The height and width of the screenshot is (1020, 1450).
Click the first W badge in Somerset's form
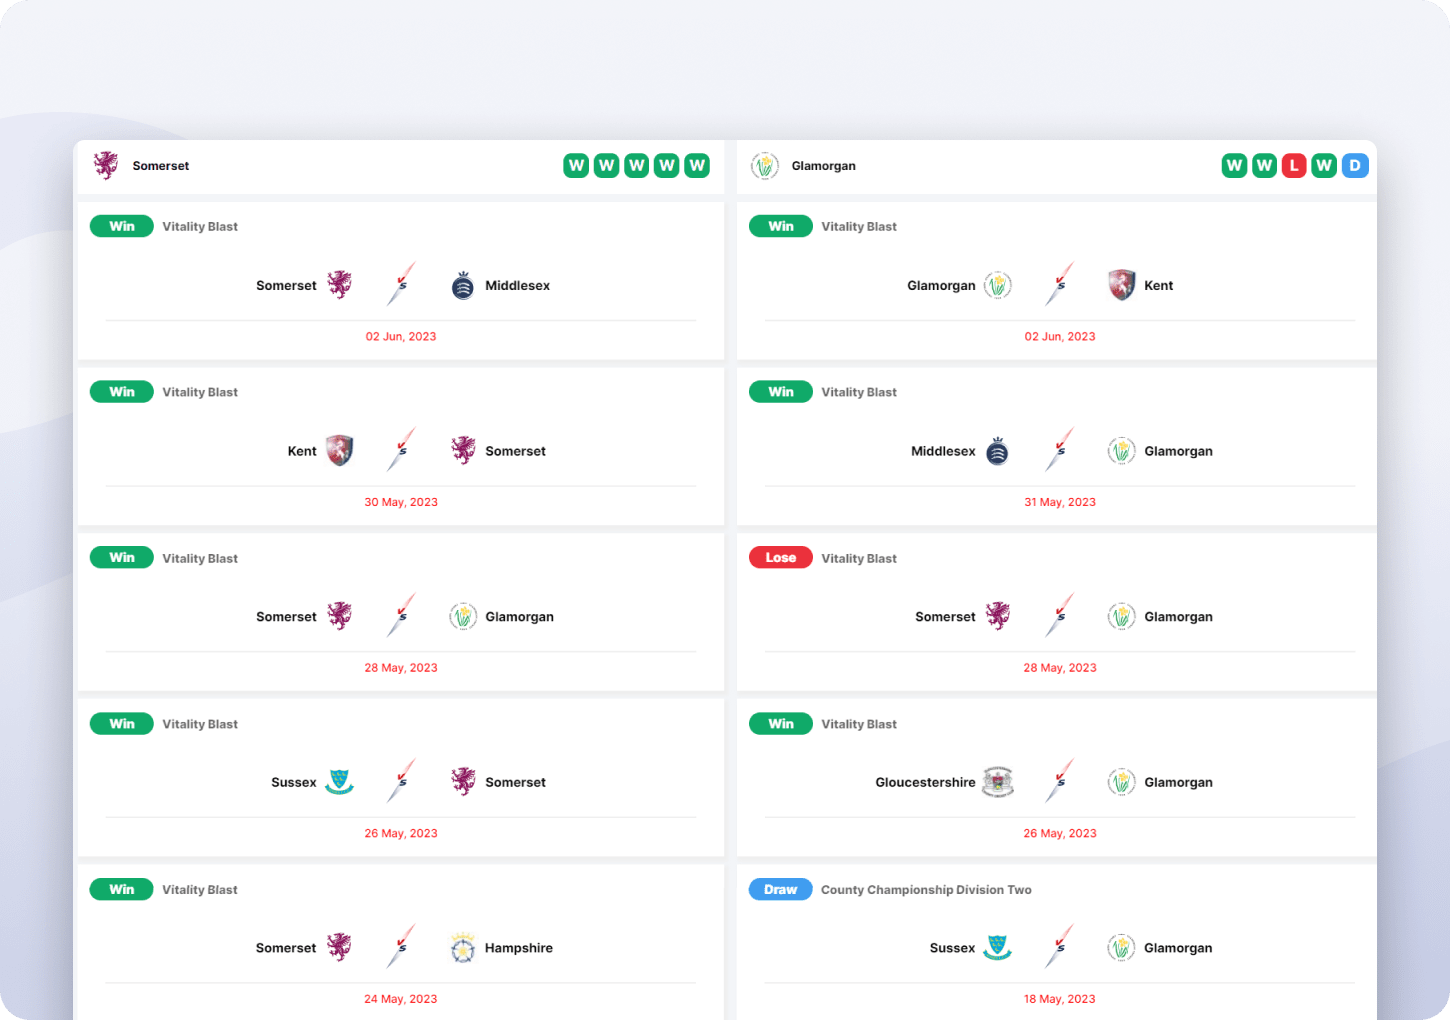pos(576,166)
